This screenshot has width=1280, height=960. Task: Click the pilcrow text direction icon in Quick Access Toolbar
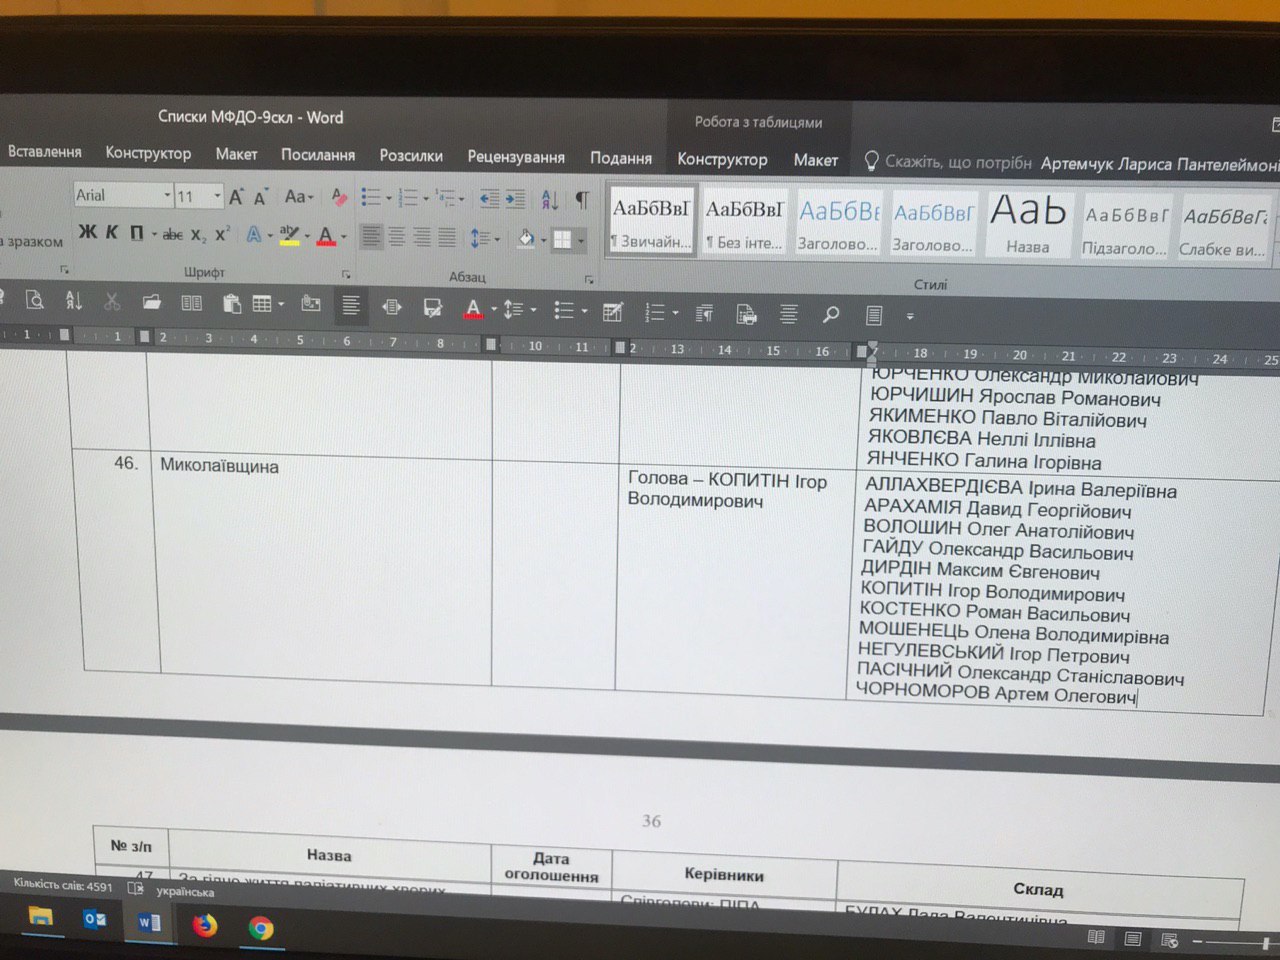pos(704,314)
